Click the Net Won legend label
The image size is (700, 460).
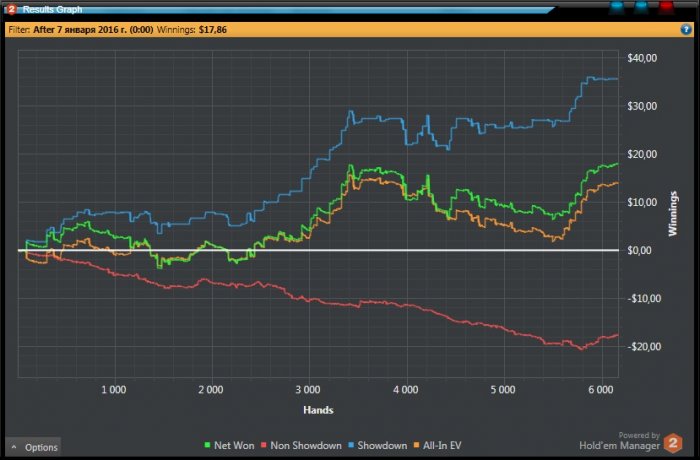click(234, 445)
